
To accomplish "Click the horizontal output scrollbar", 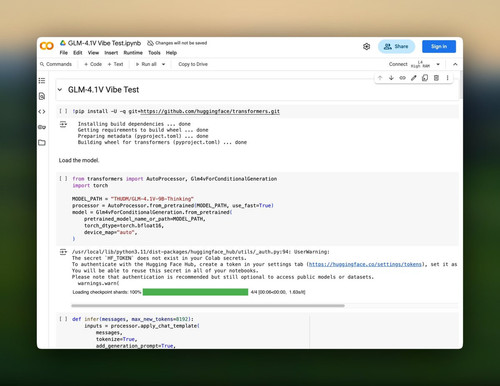I will [x=208, y=305].
